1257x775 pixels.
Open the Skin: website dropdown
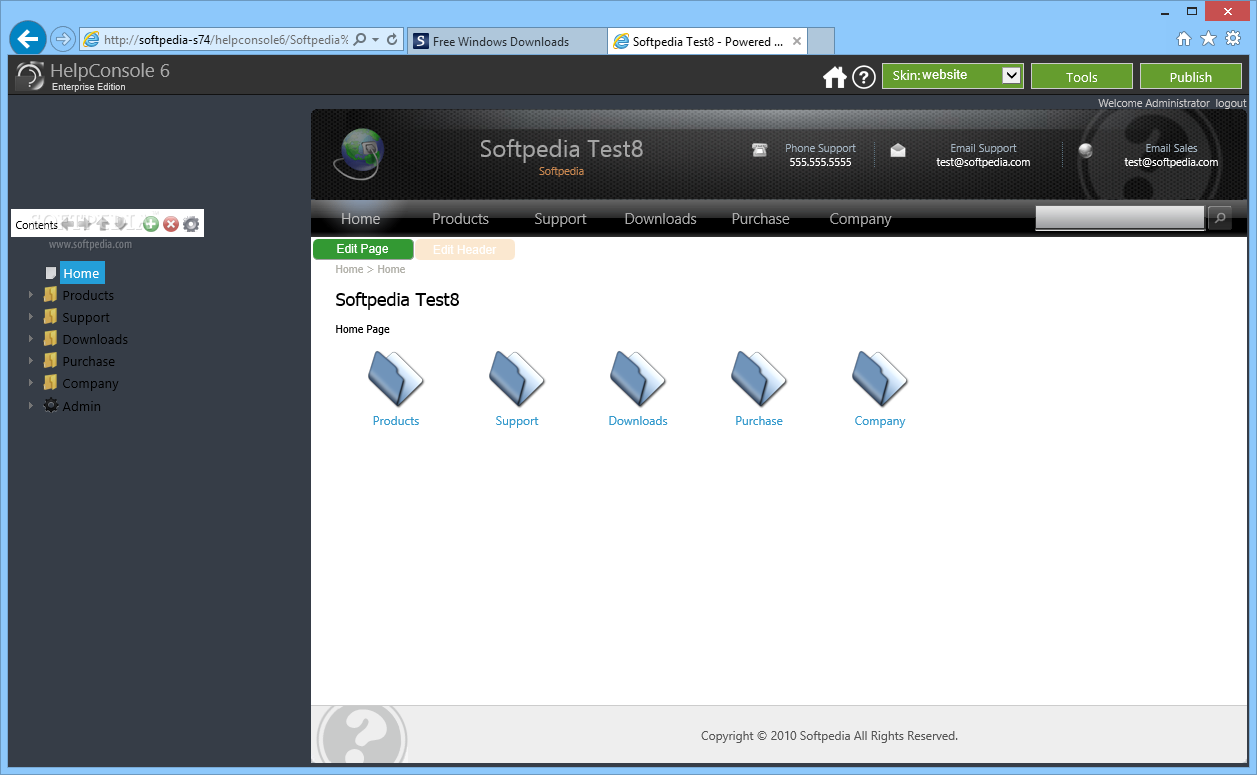pyautogui.click(x=953, y=75)
